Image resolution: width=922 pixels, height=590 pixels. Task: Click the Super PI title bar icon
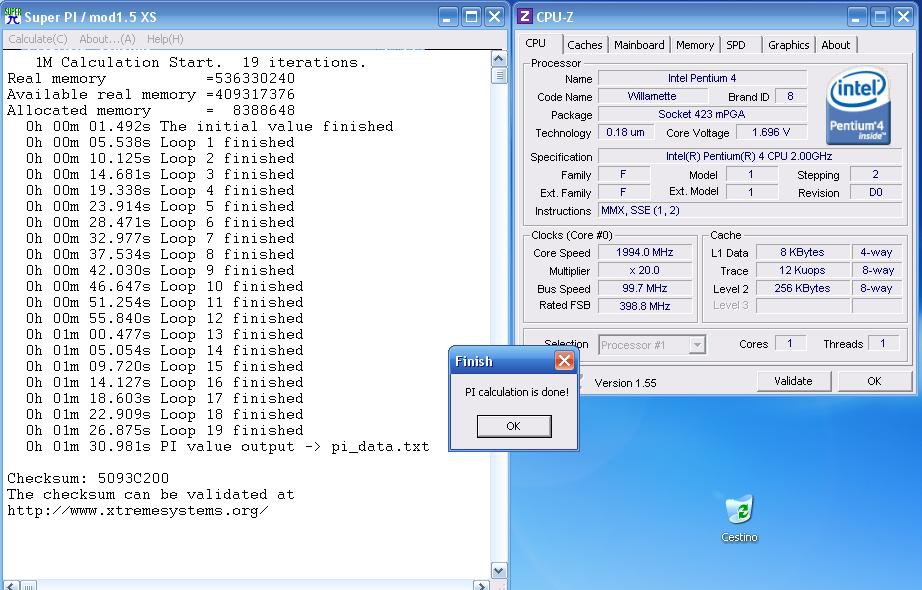coord(11,17)
